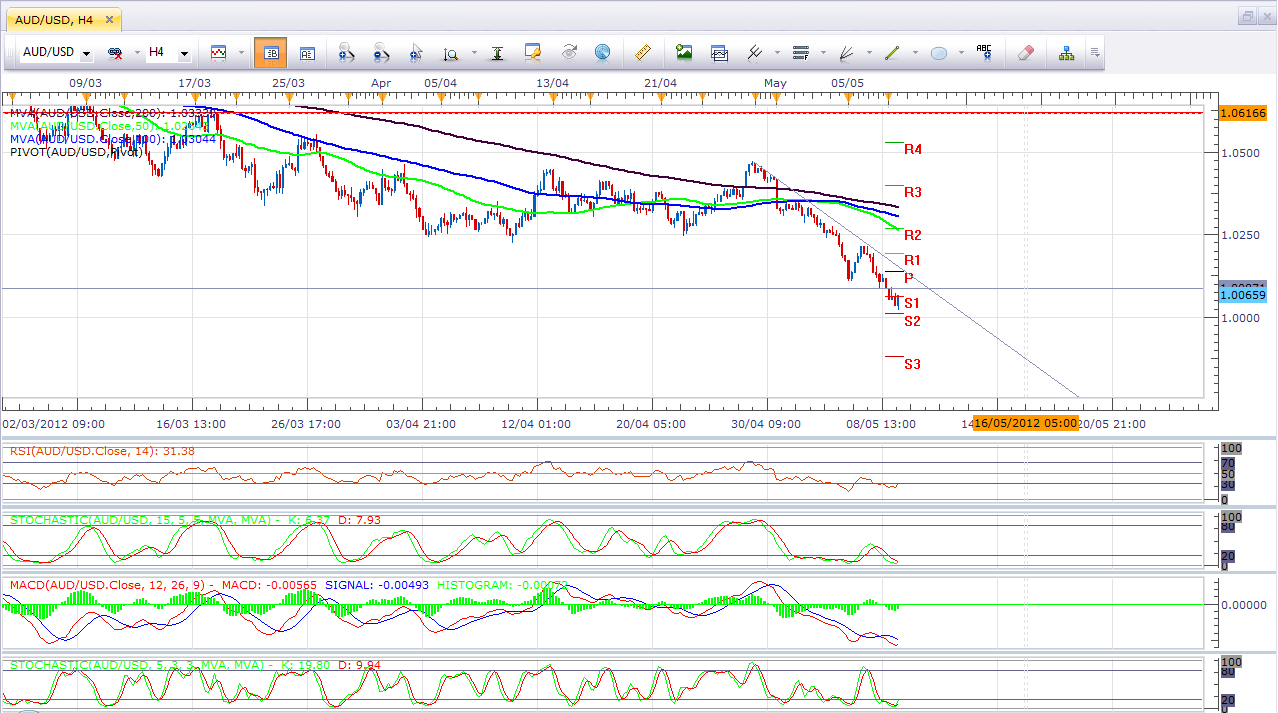
Task: Click the zoom in magnifier icon
Action: click(x=346, y=53)
